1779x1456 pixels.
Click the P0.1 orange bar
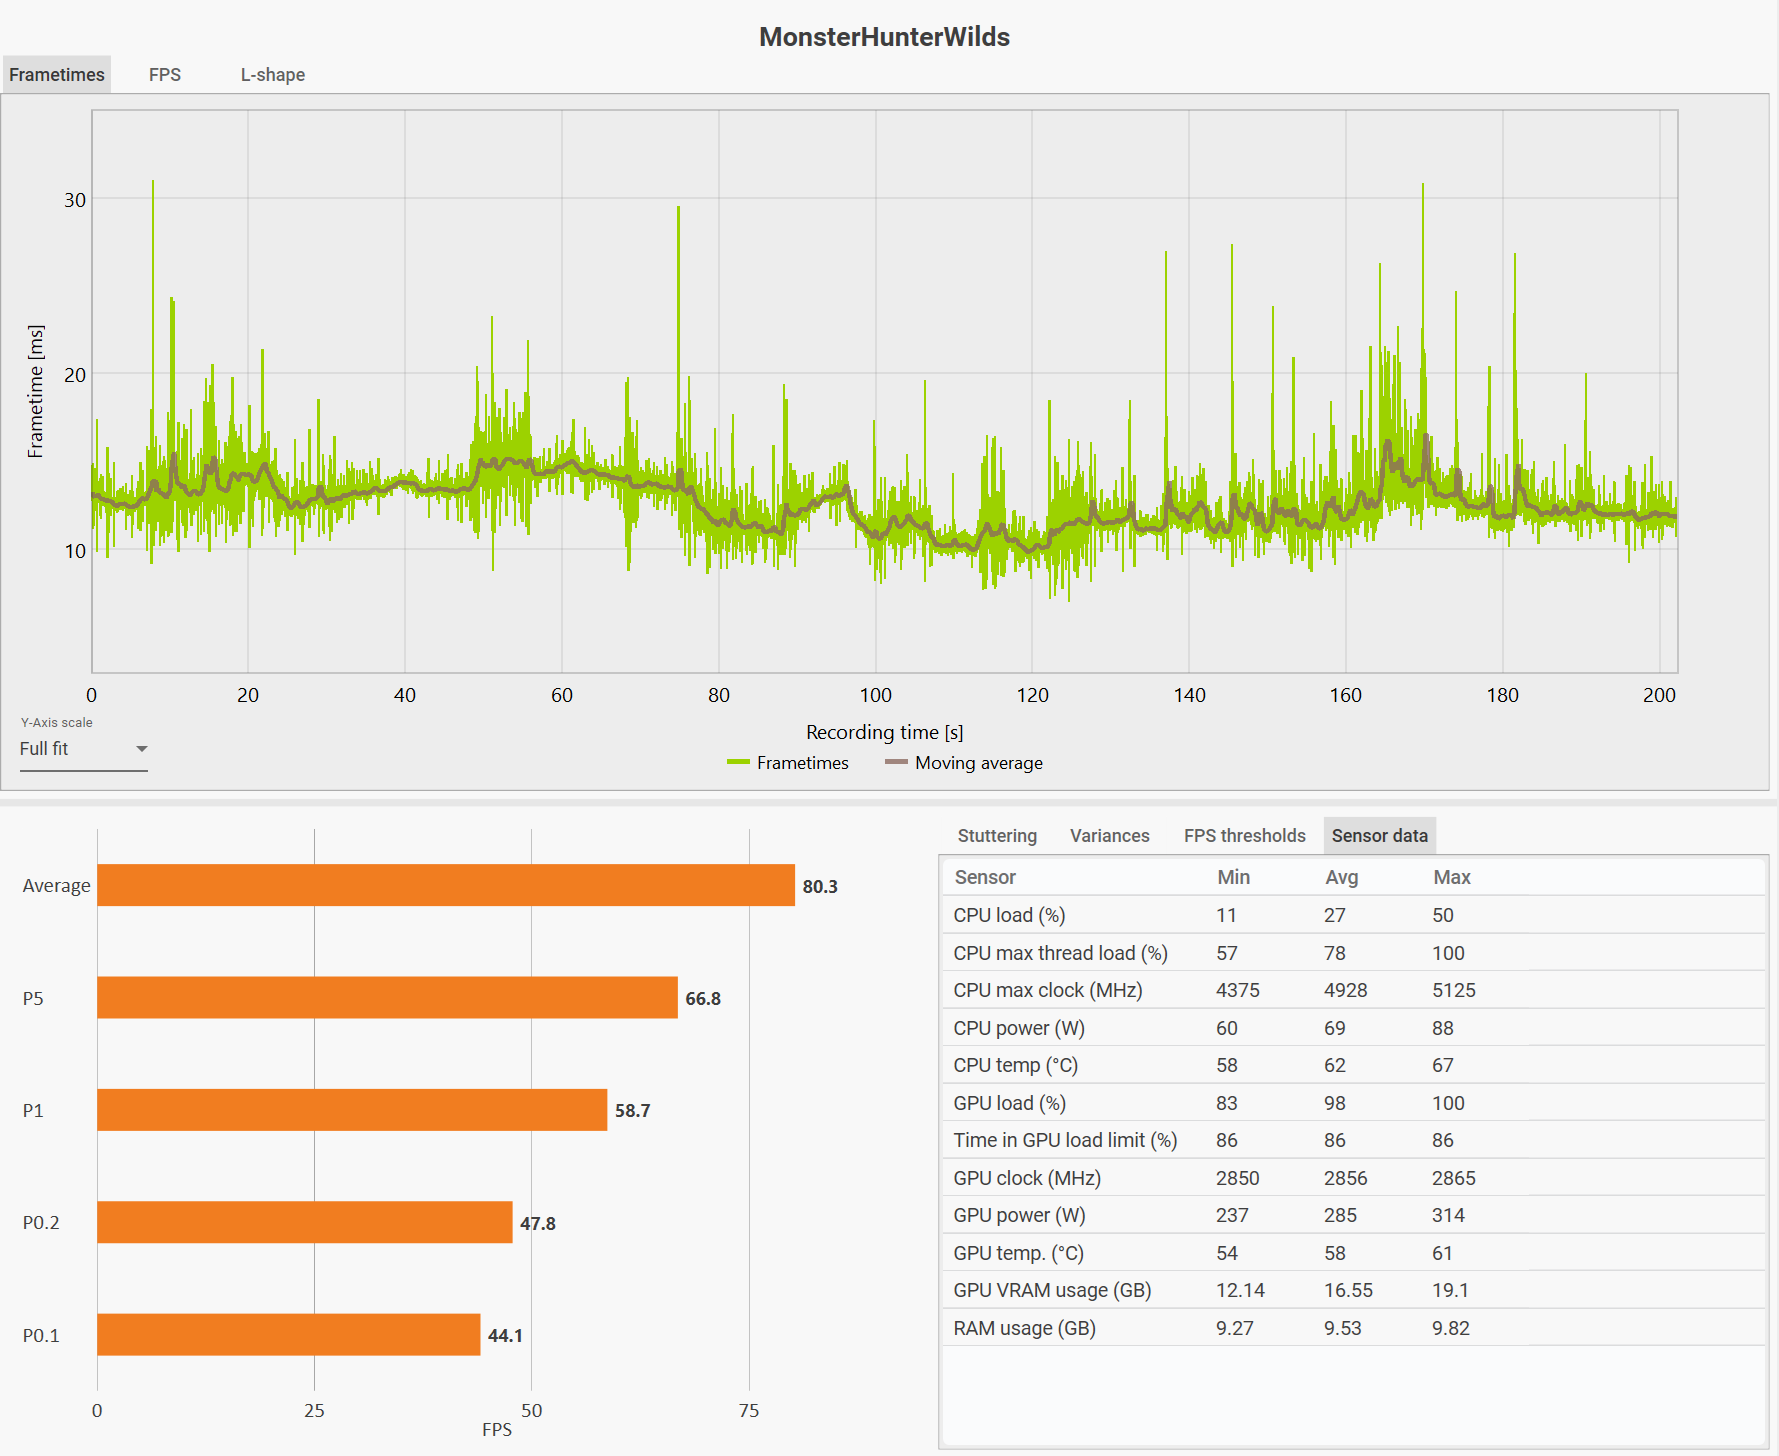(289, 1335)
